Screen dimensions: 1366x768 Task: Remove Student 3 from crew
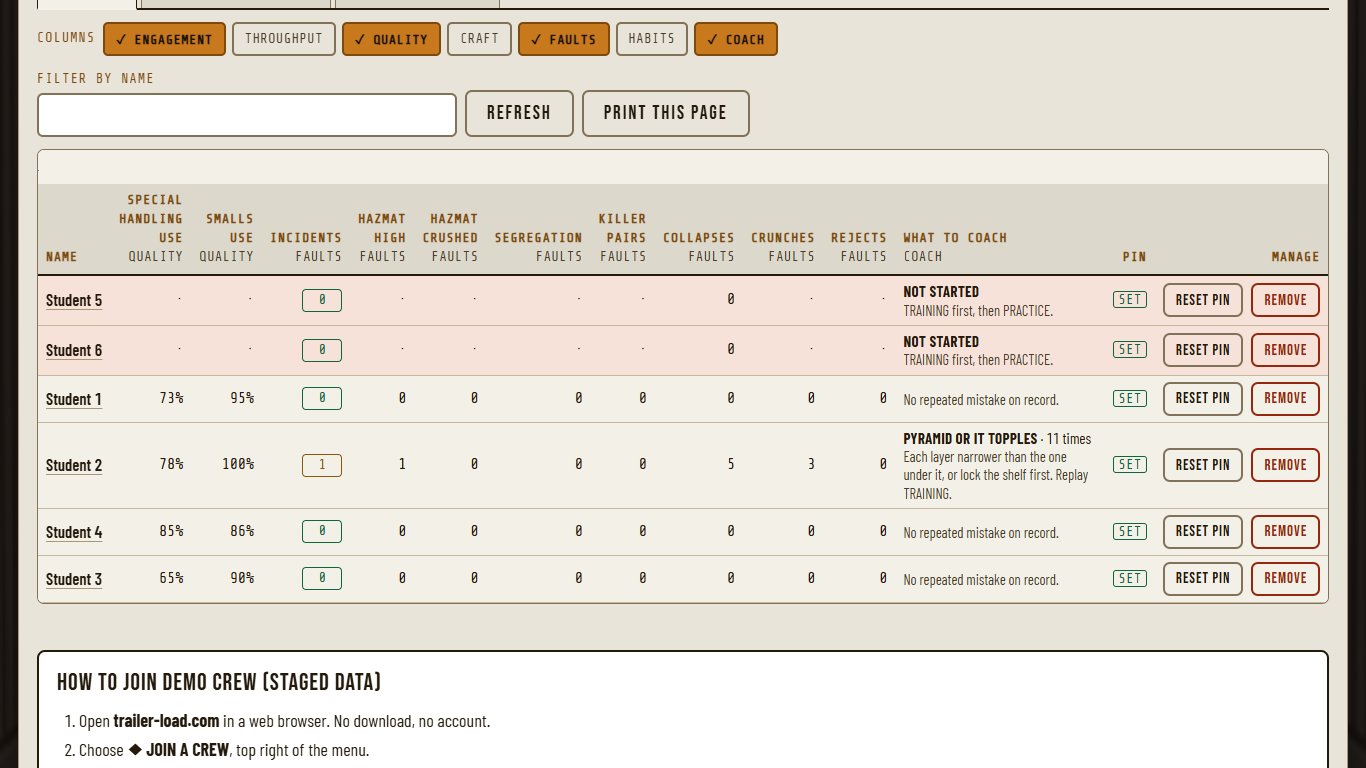(x=1285, y=578)
